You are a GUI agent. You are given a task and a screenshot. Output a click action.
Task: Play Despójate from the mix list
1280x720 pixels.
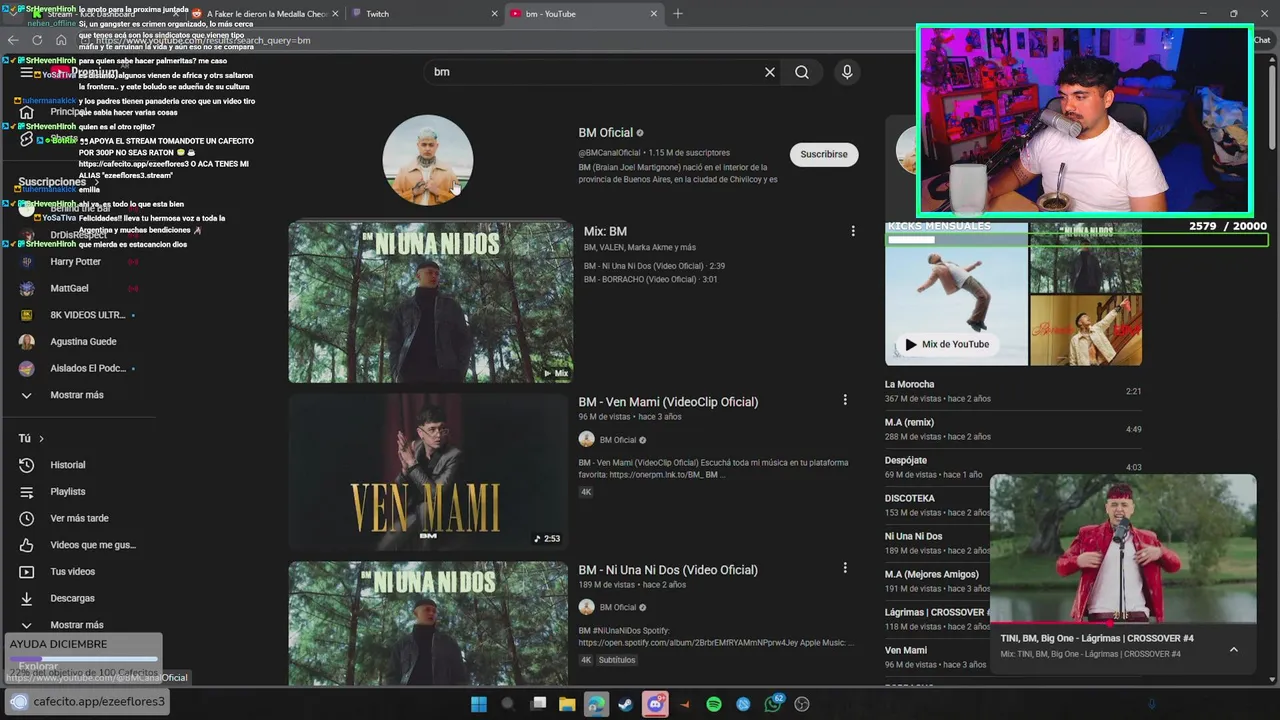[x=1013, y=467]
